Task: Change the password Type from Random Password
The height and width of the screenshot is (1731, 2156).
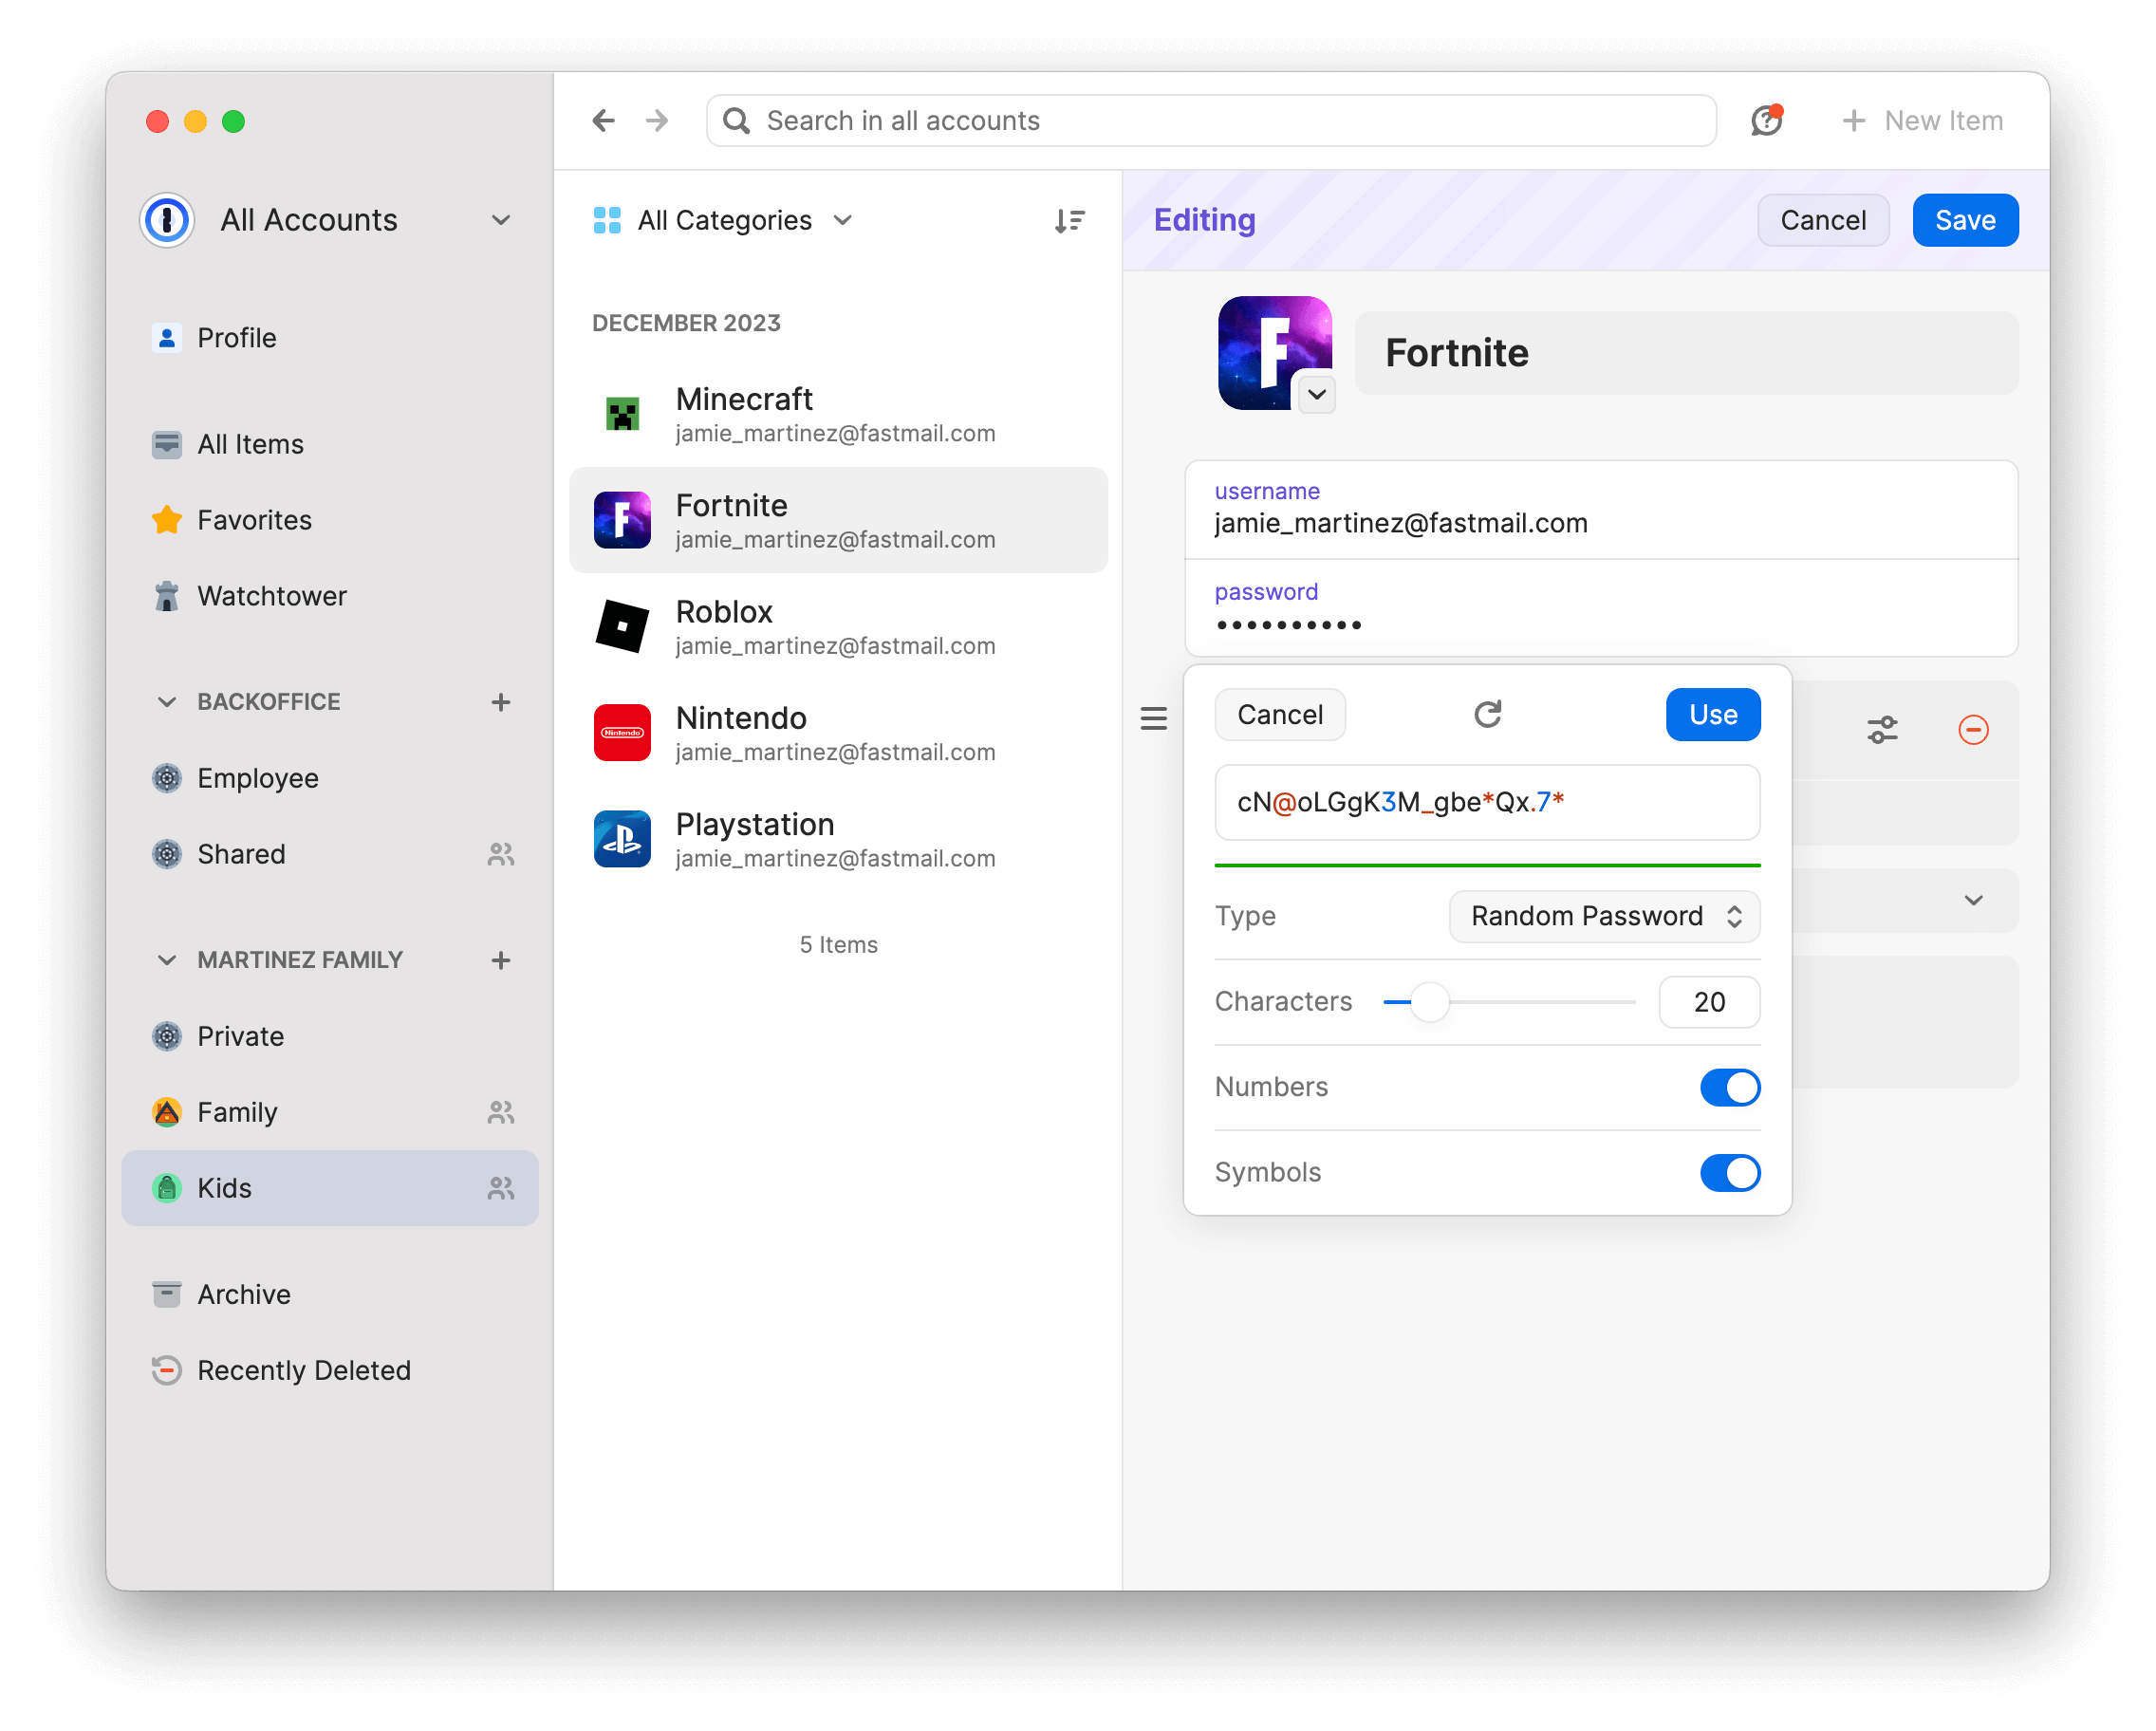Action: pyautogui.click(x=1603, y=916)
